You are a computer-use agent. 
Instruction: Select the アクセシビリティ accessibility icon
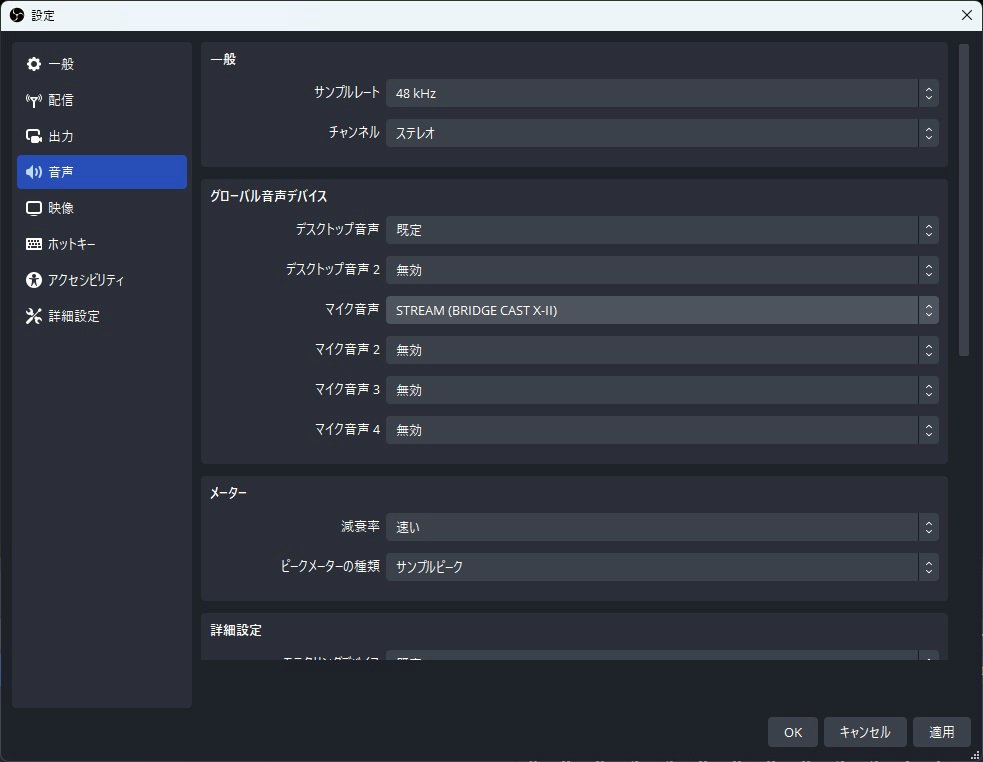coord(34,280)
